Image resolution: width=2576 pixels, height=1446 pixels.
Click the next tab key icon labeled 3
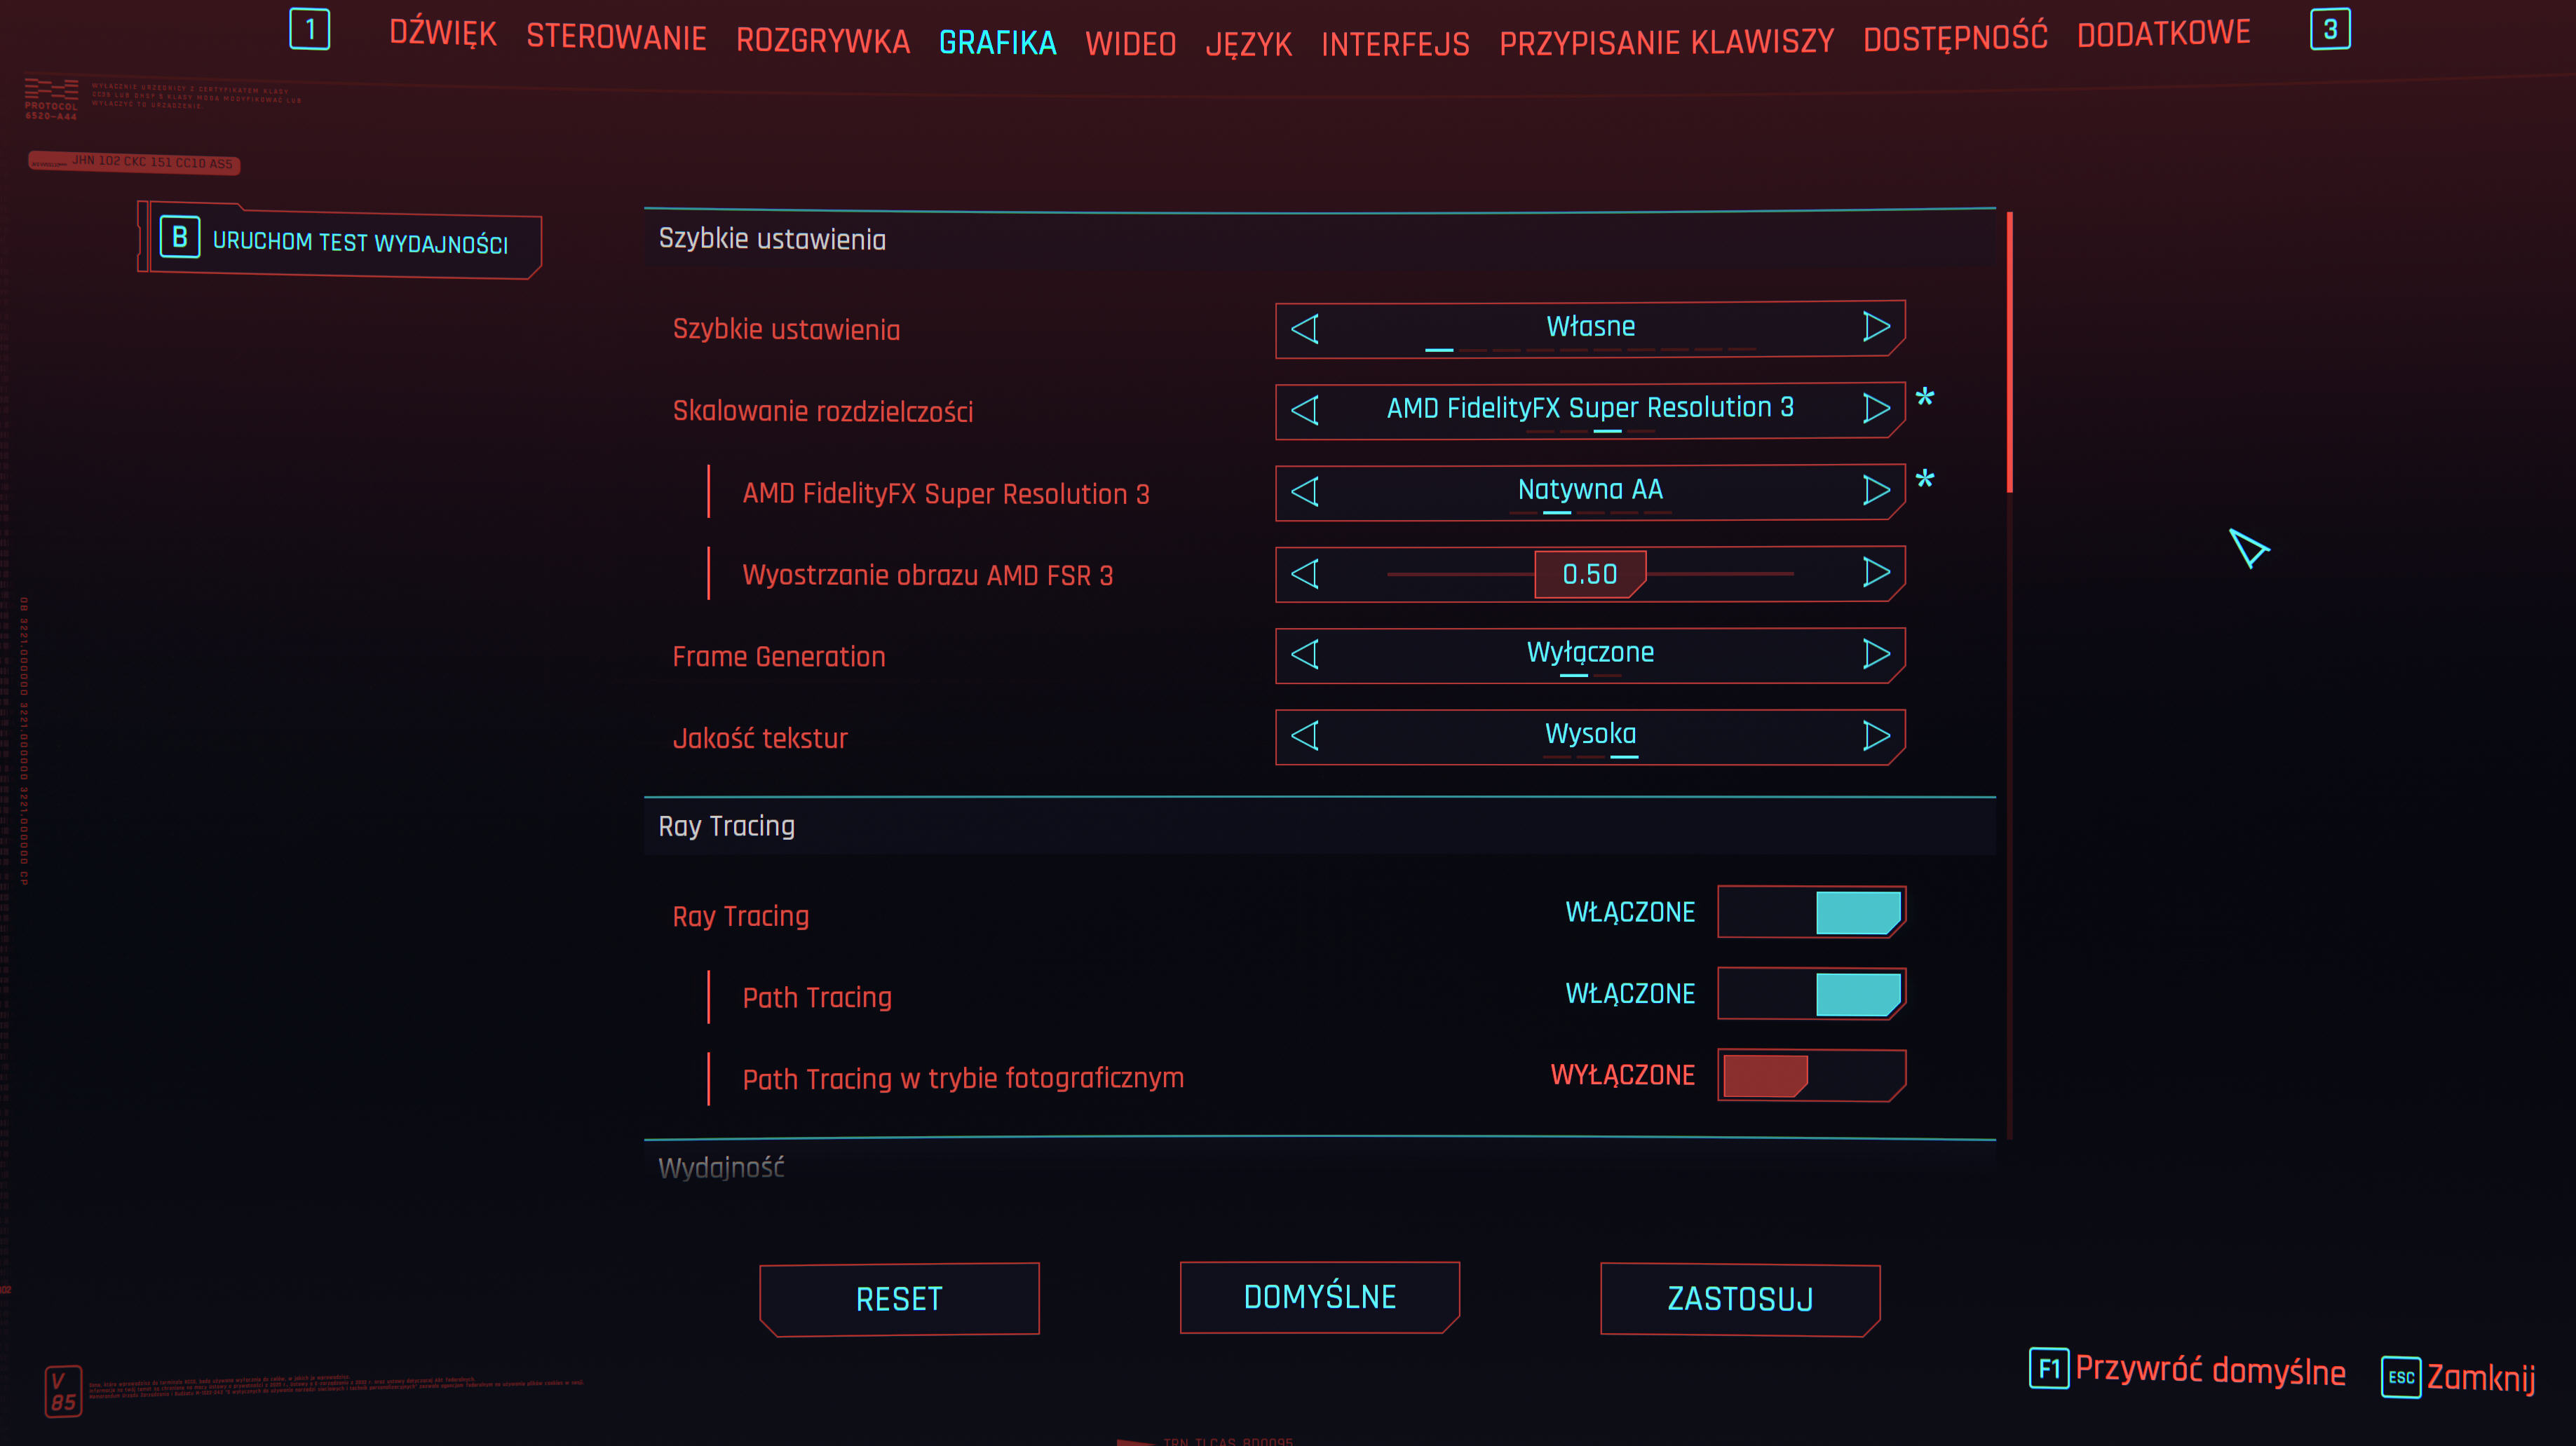2329,29
